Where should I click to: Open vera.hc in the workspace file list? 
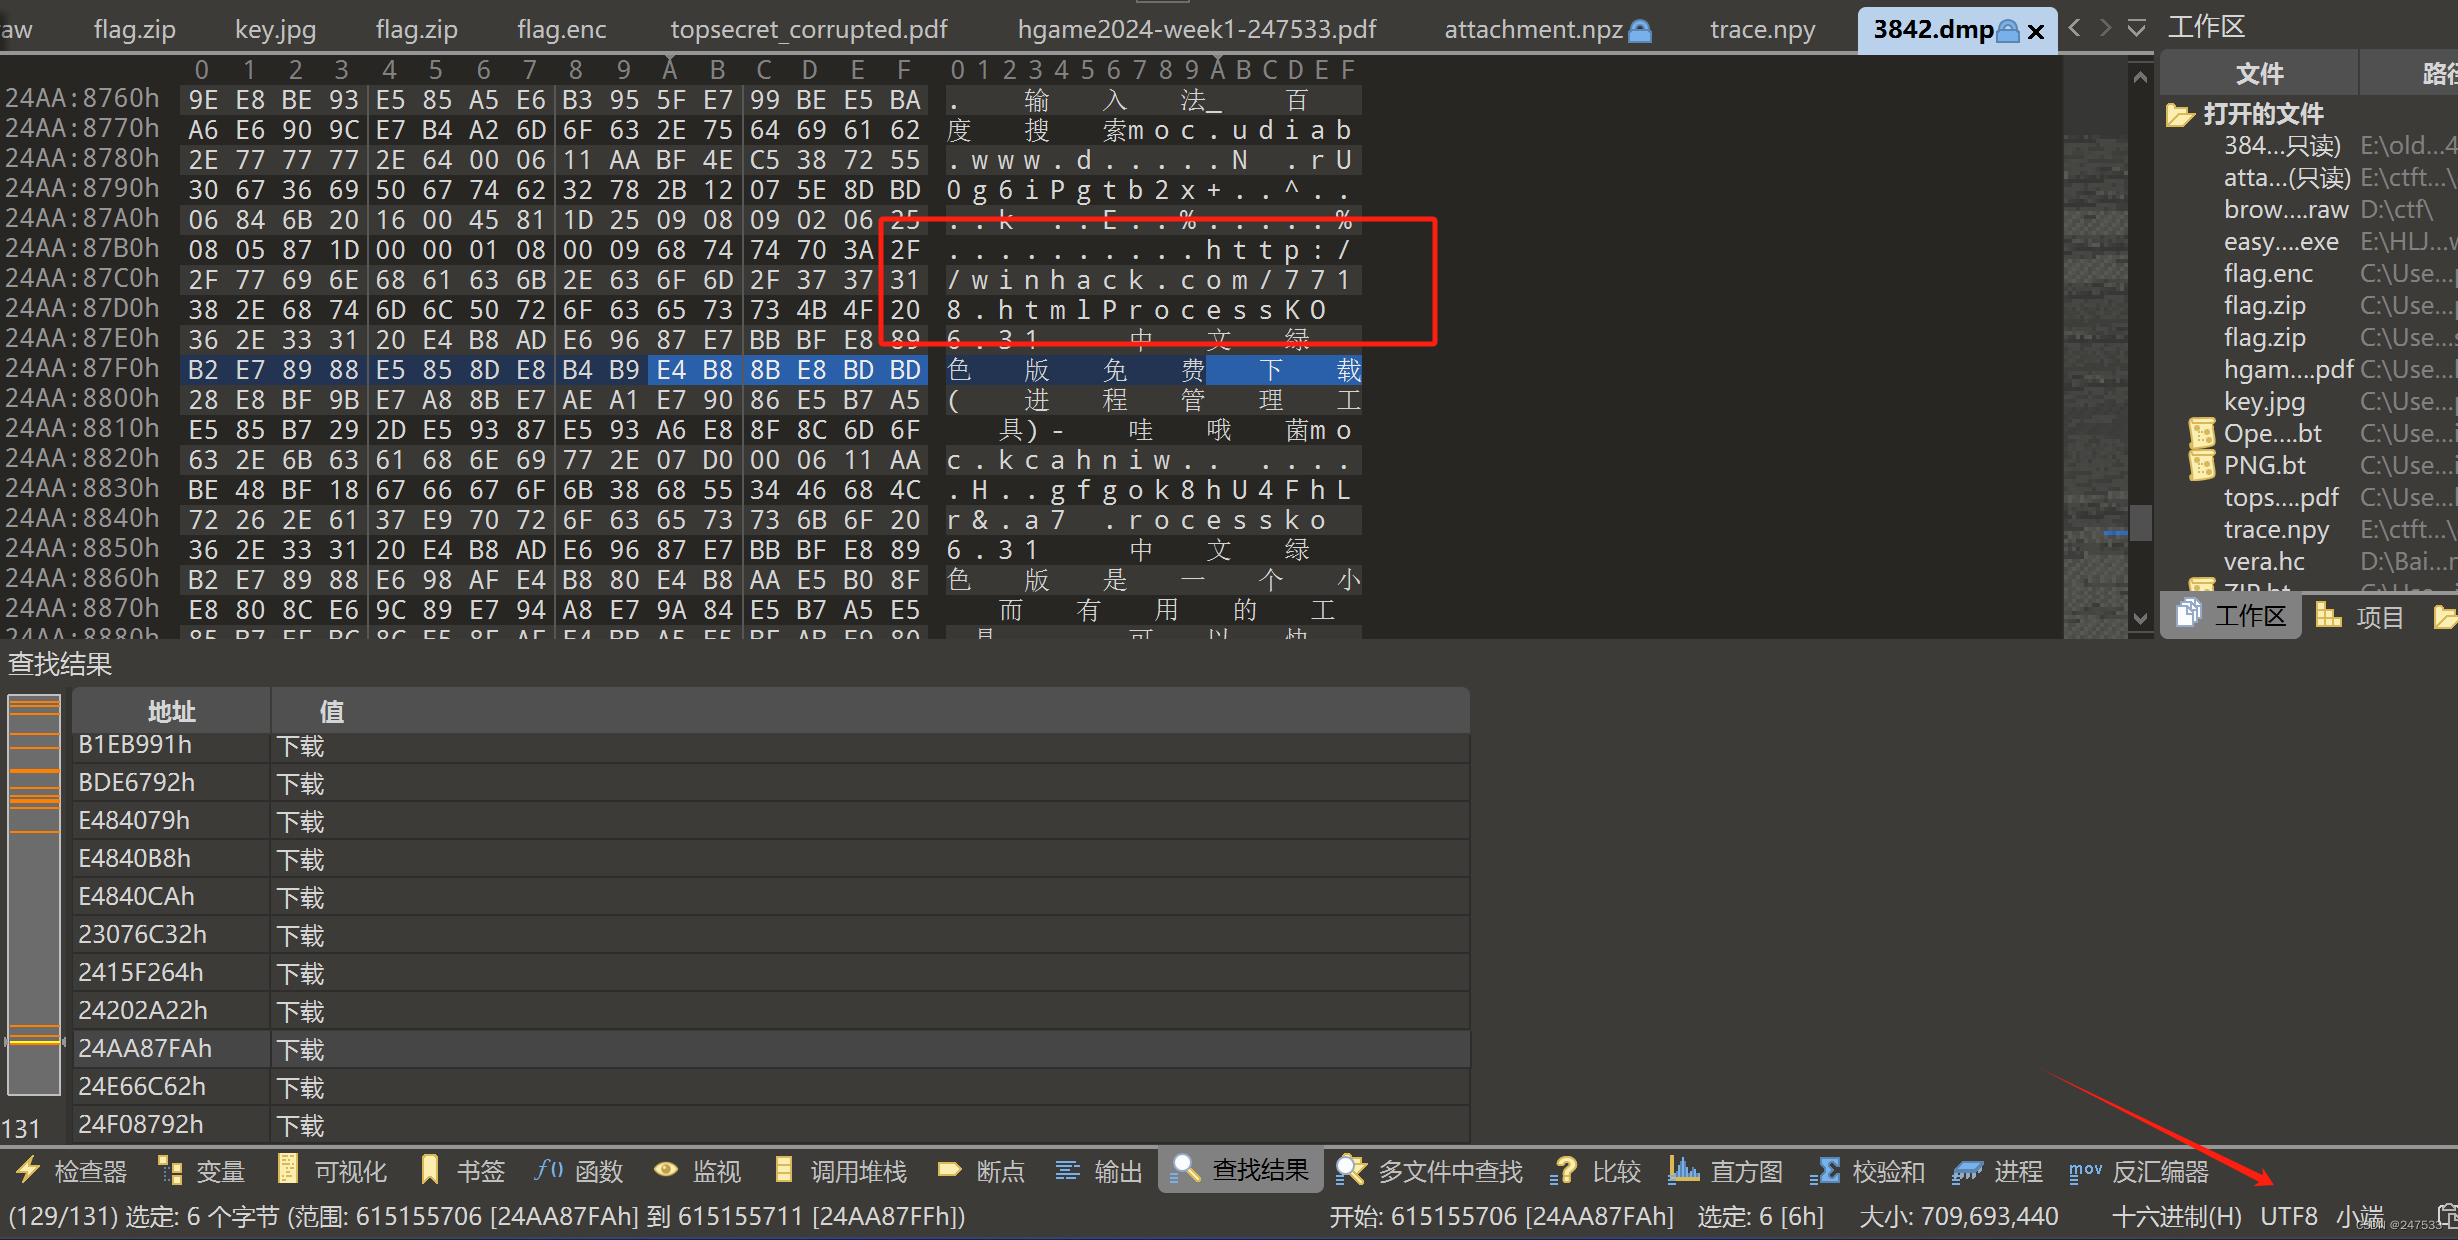(x=2263, y=562)
